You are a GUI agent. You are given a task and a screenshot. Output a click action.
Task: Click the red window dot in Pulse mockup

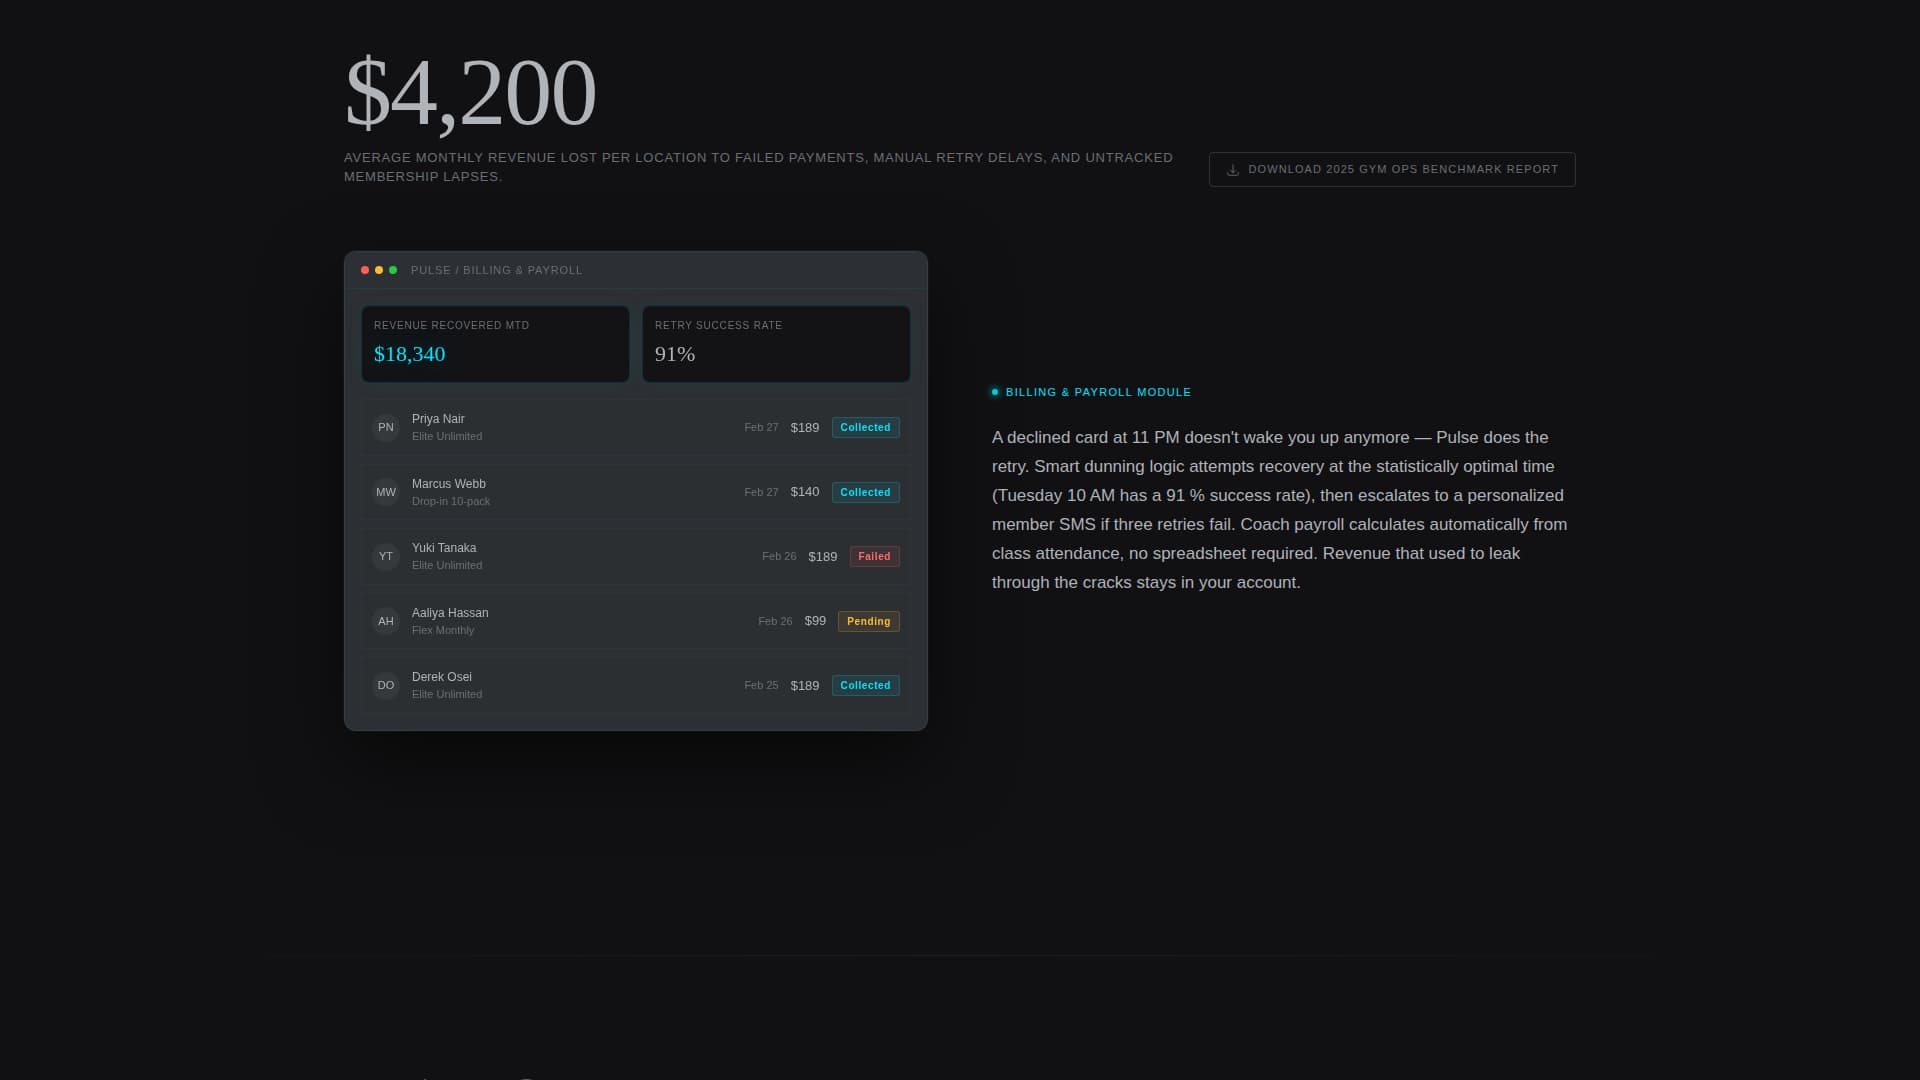tap(365, 270)
